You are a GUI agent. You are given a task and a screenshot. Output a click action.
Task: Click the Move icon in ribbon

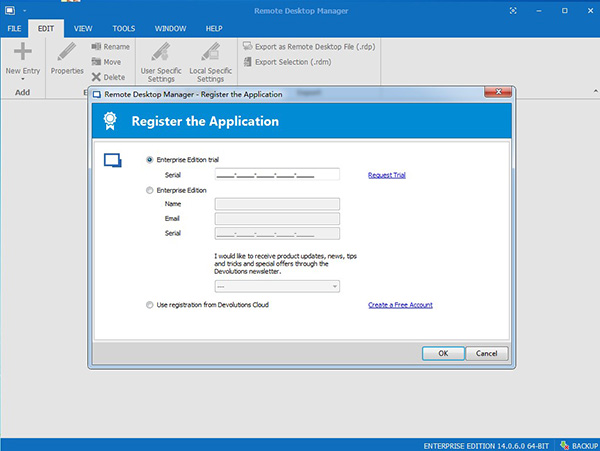tap(96, 62)
